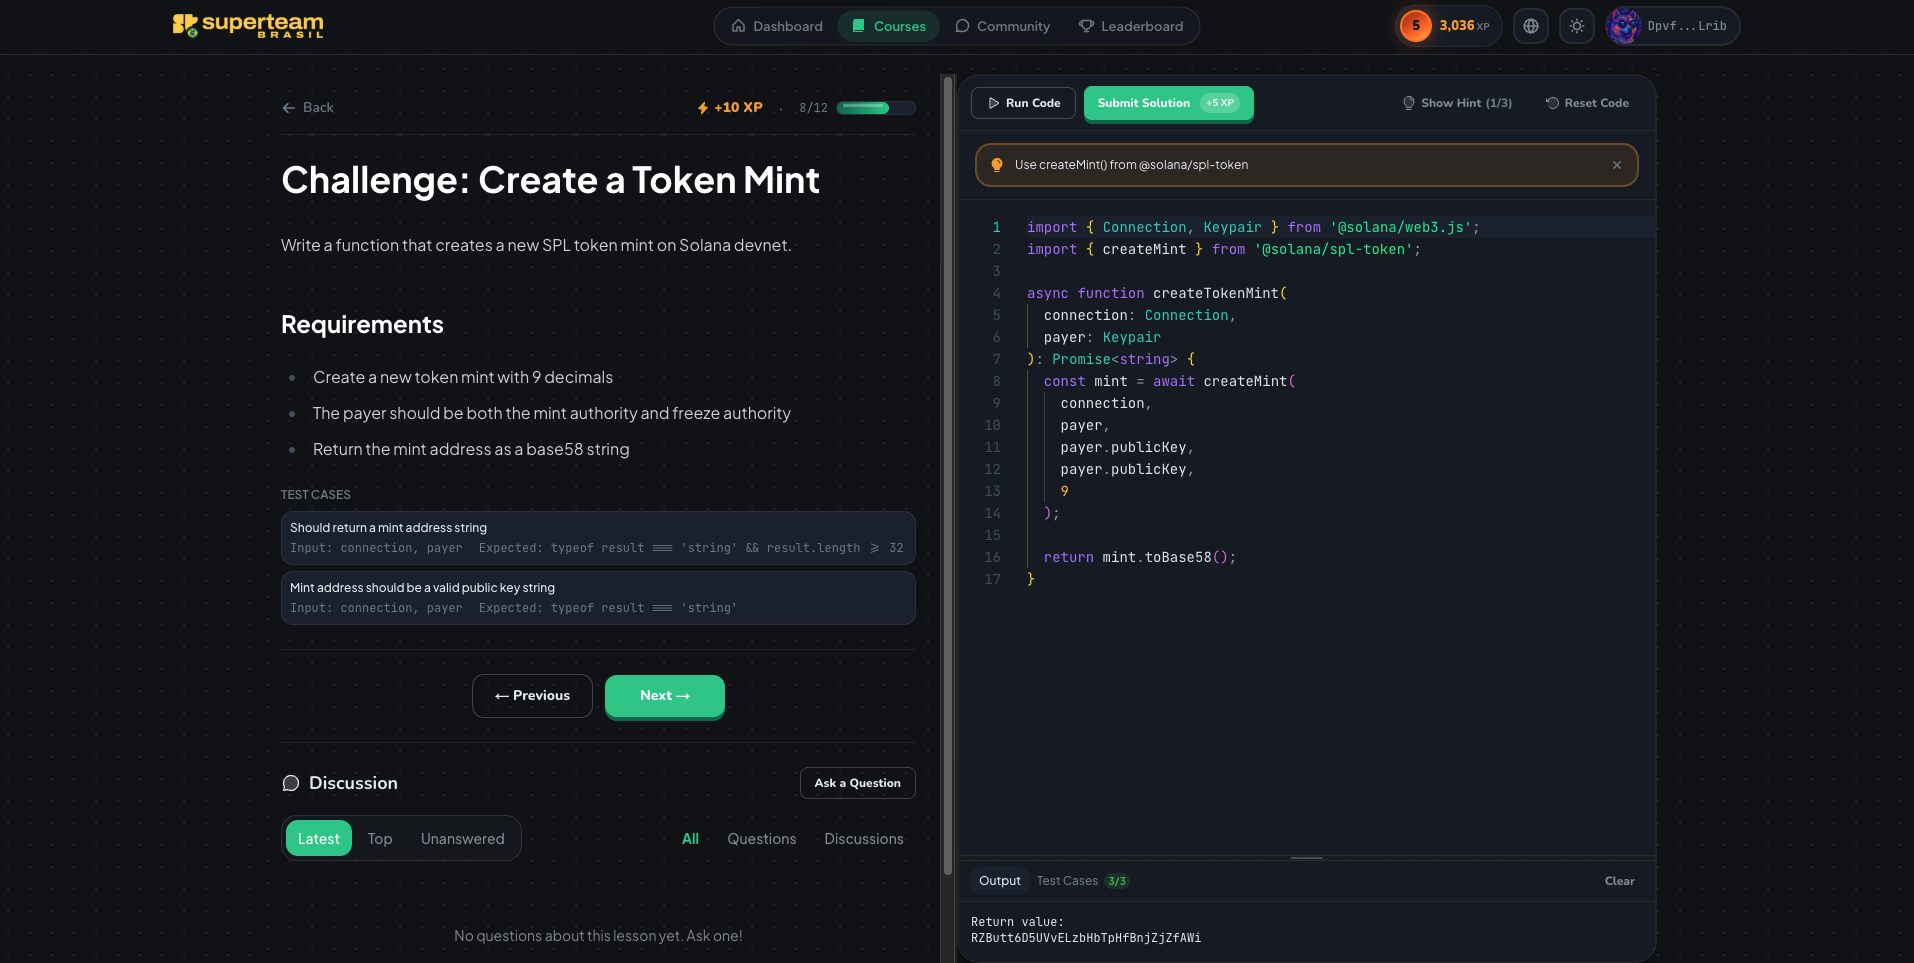This screenshot has height=963, width=1914.
Task: Click the lesson progress bar 8/12
Action: pyautogui.click(x=876, y=108)
